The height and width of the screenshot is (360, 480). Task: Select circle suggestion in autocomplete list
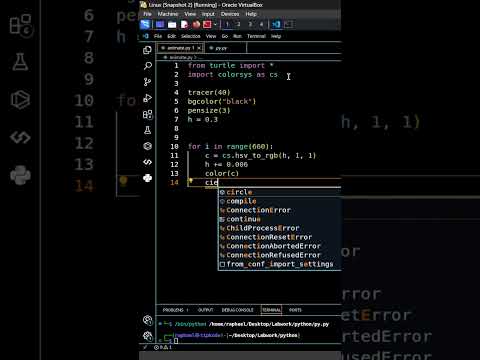click(x=280, y=192)
